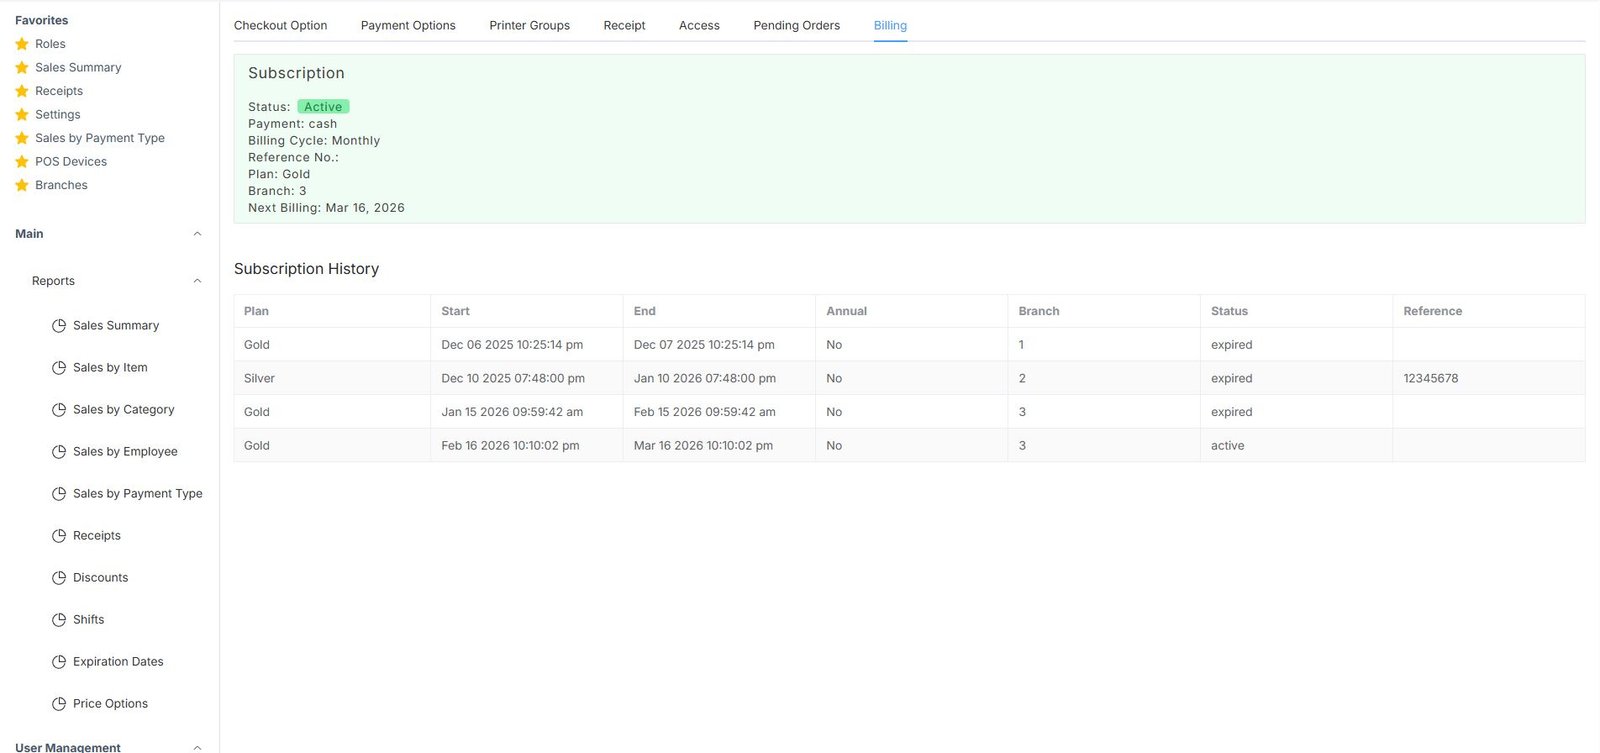This screenshot has height=753, width=1600.
Task: Toggle the User Management section chevron
Action: pos(197,747)
